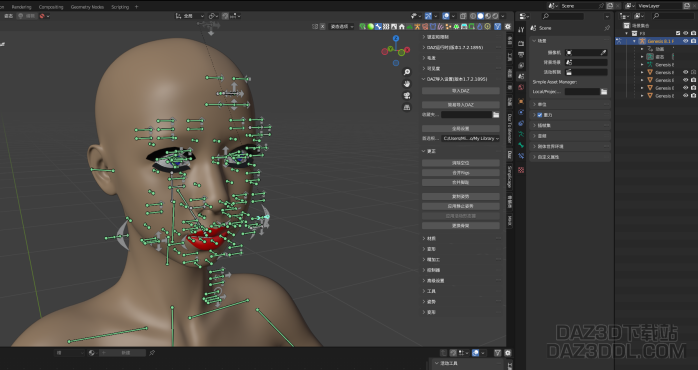
Task: Click the properties editor search field
Action: tap(562, 16)
